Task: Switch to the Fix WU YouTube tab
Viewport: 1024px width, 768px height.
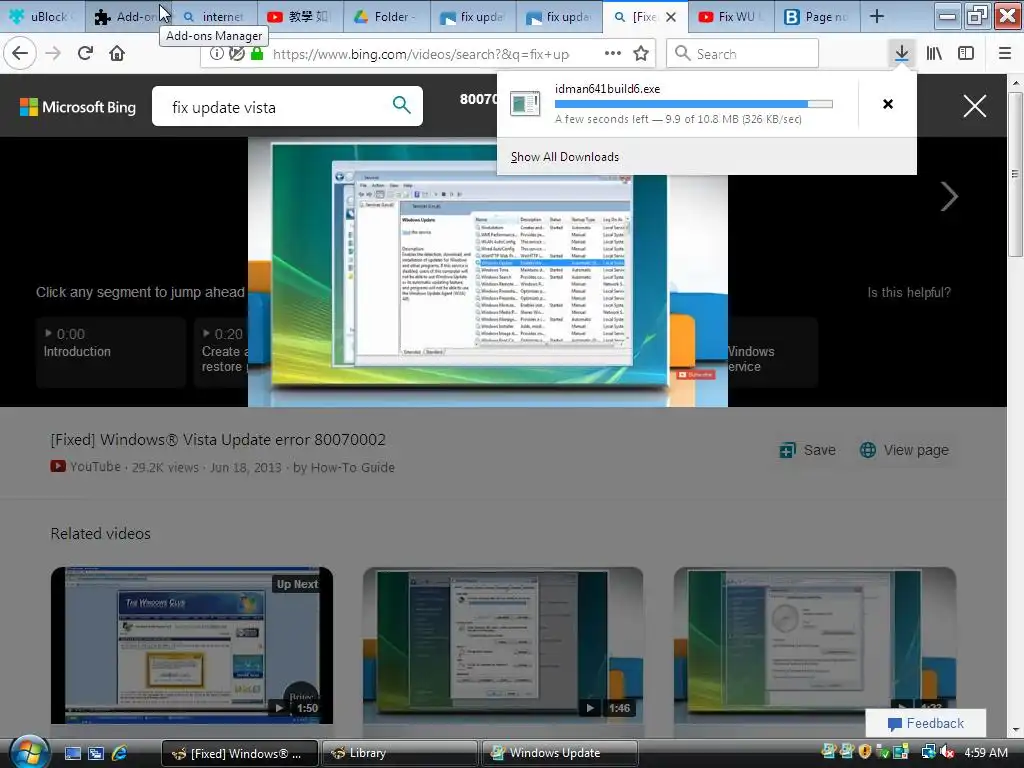Action: [732, 16]
